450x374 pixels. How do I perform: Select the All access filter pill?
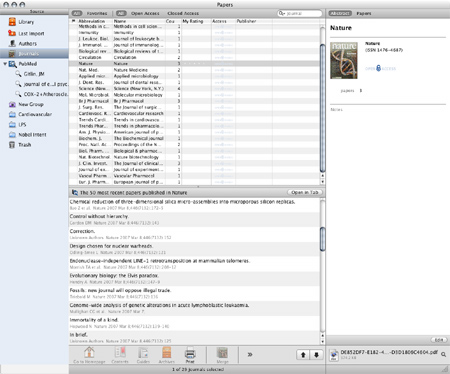click(x=121, y=13)
